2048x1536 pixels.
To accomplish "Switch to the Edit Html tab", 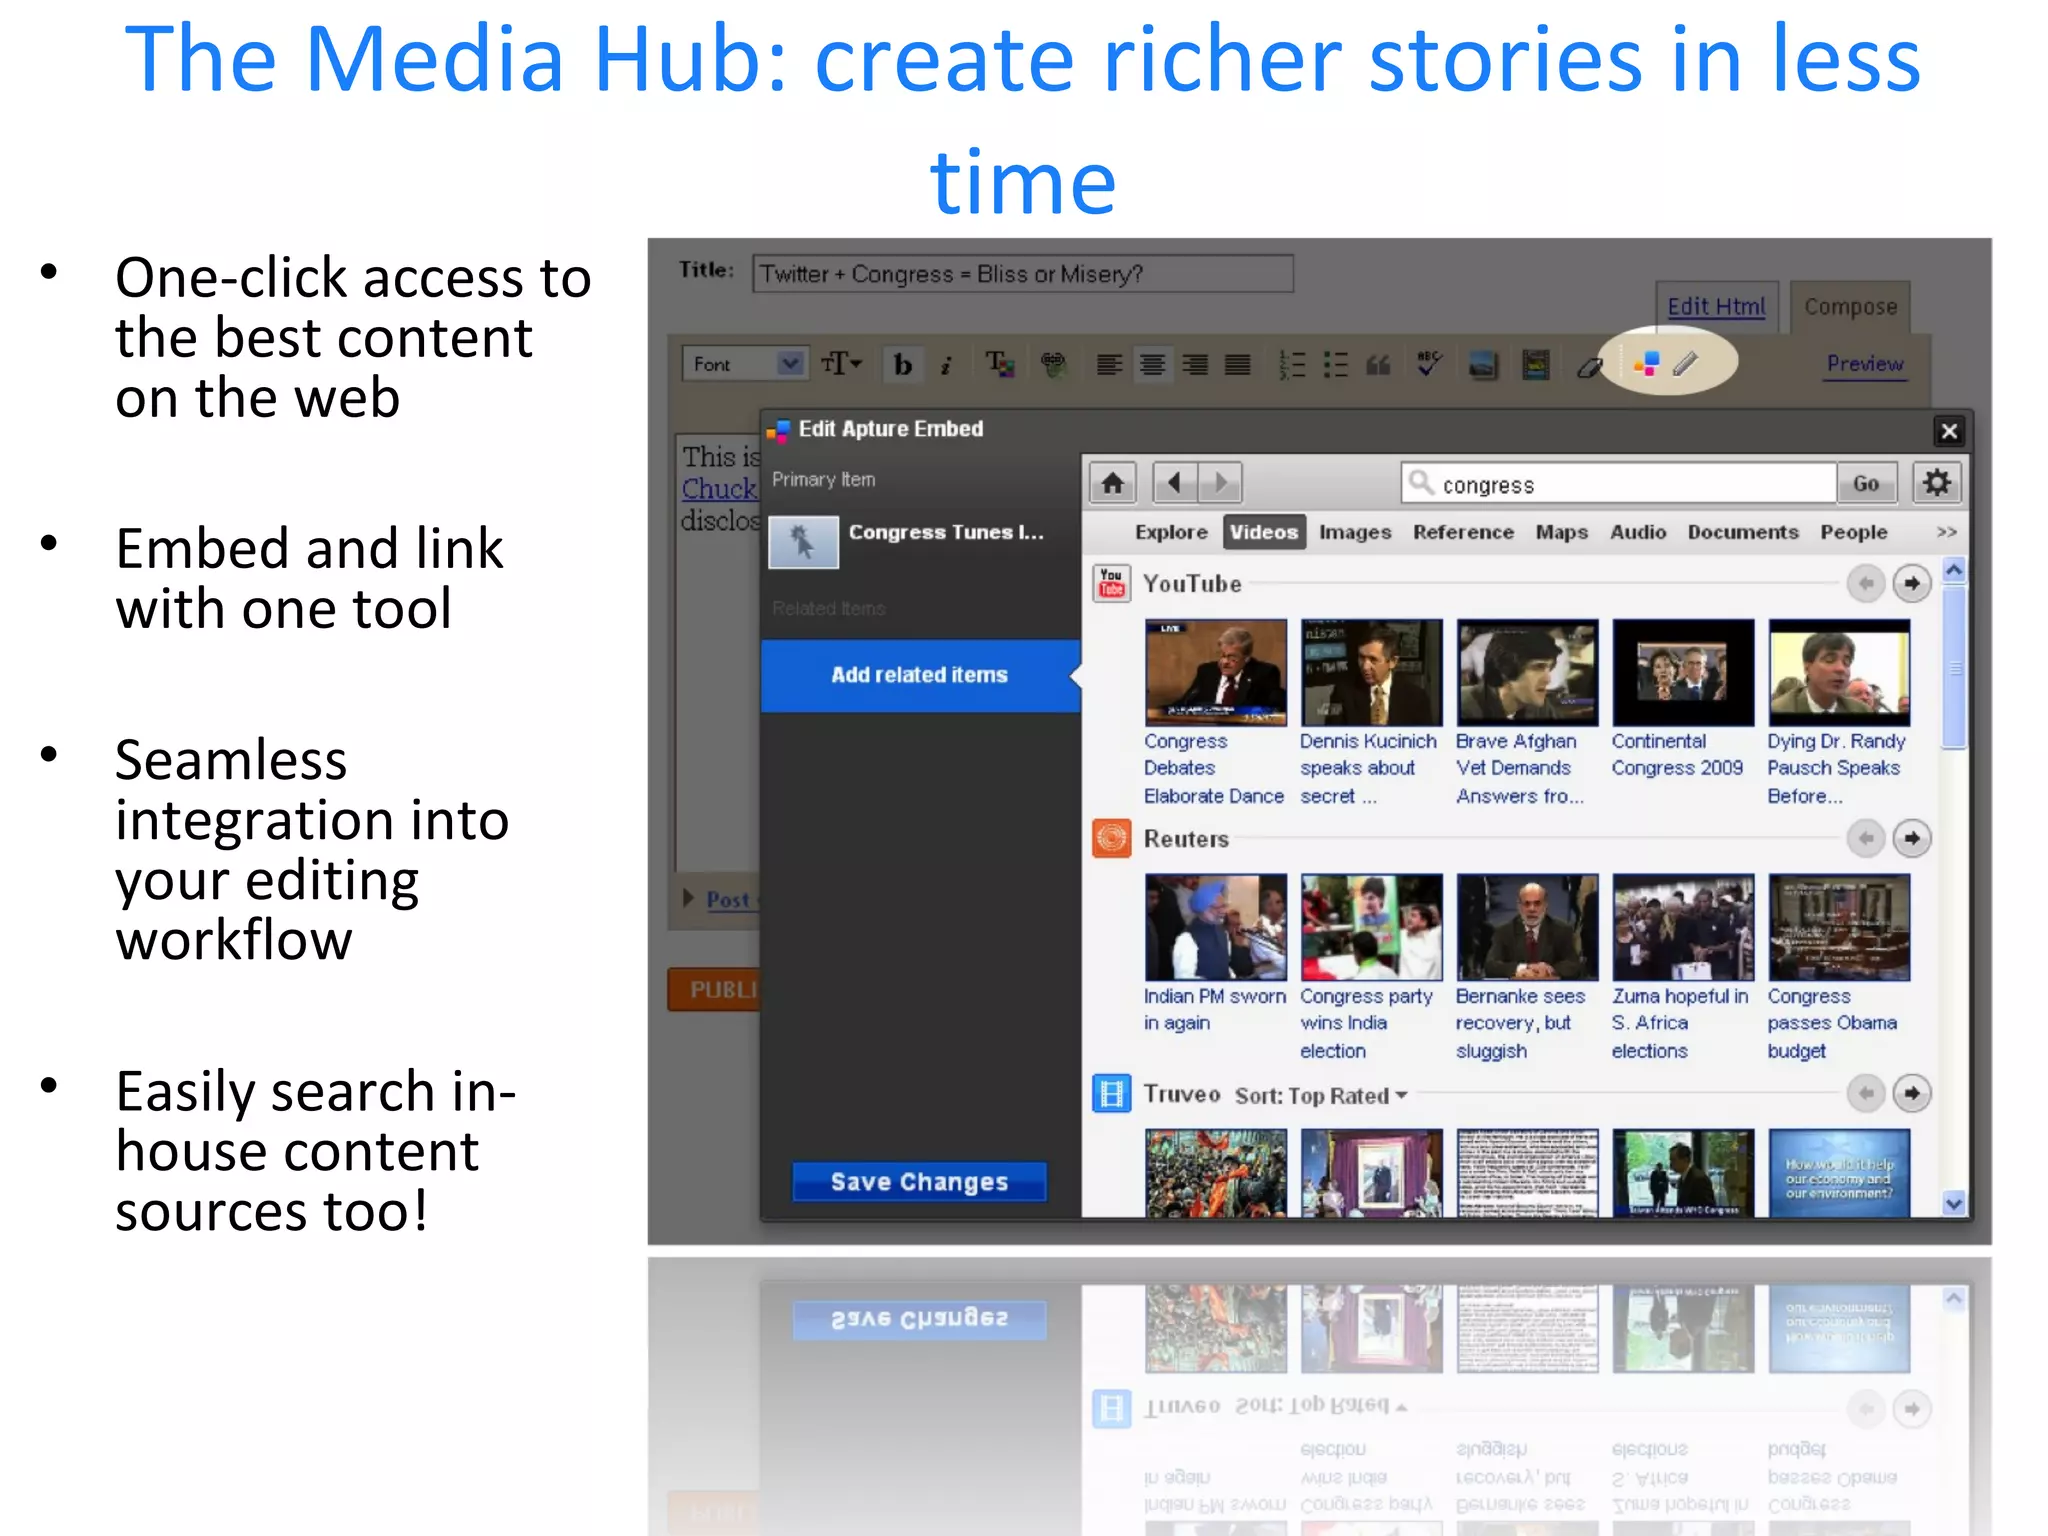I will 1716,306.
